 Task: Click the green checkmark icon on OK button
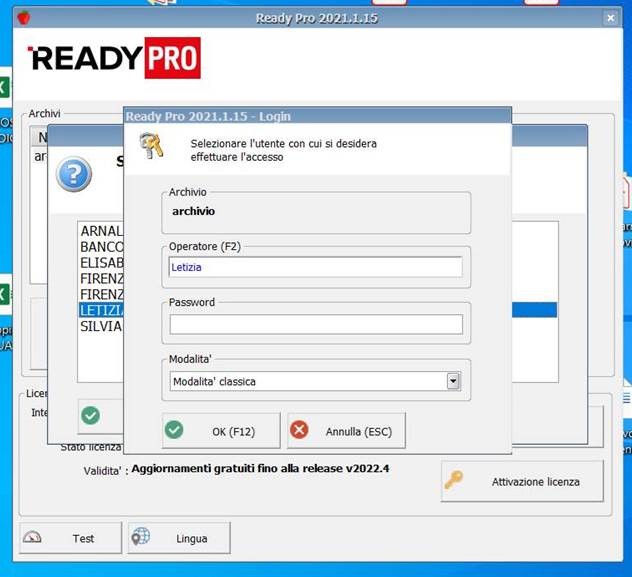[x=174, y=430]
